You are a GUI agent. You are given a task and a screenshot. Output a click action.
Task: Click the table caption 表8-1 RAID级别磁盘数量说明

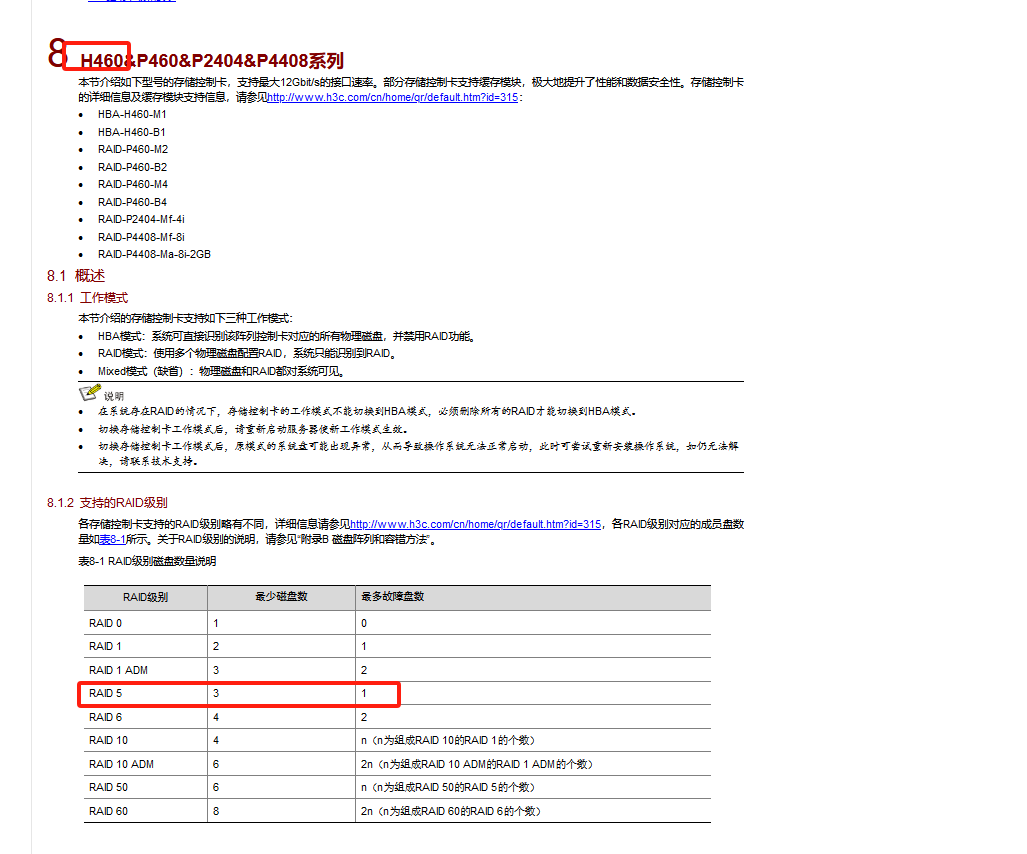point(147,561)
